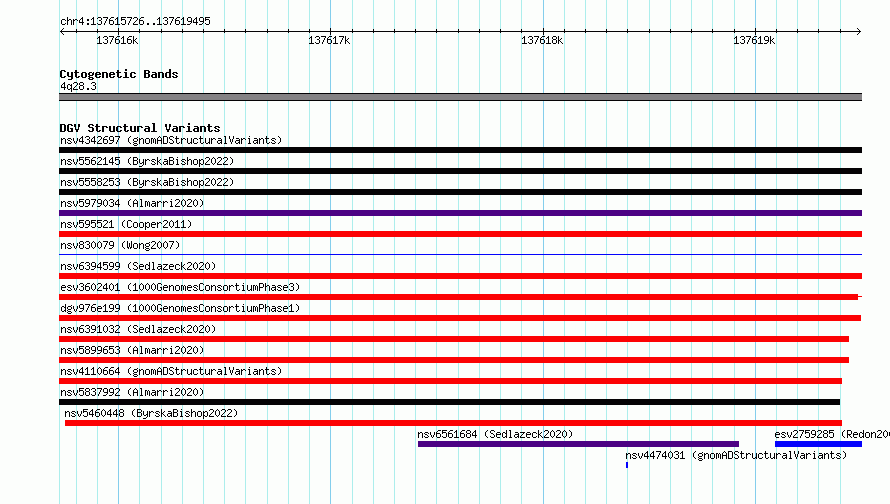Select nsv5837992 (Almarri2020) label

pos(132,392)
